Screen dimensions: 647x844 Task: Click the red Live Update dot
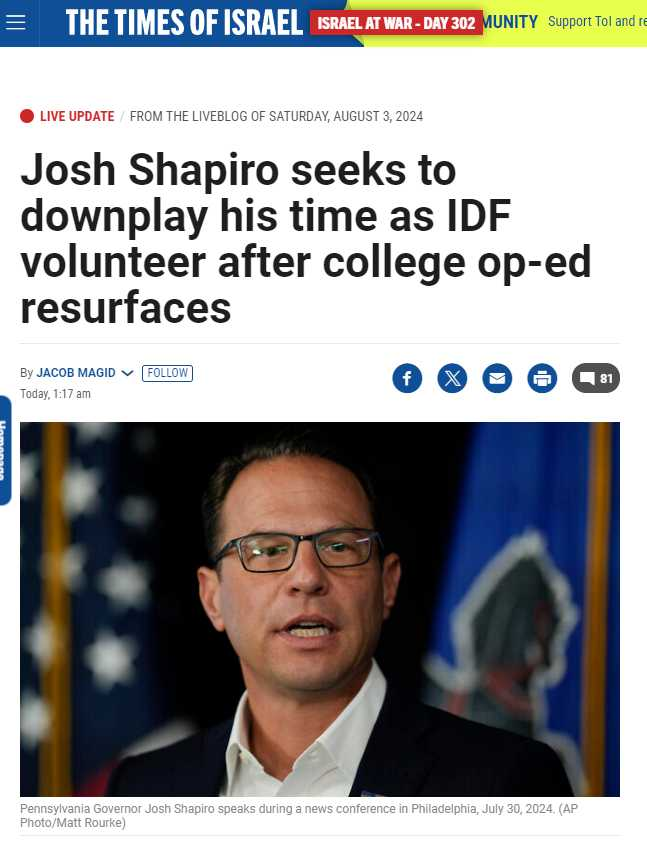(x=27, y=116)
